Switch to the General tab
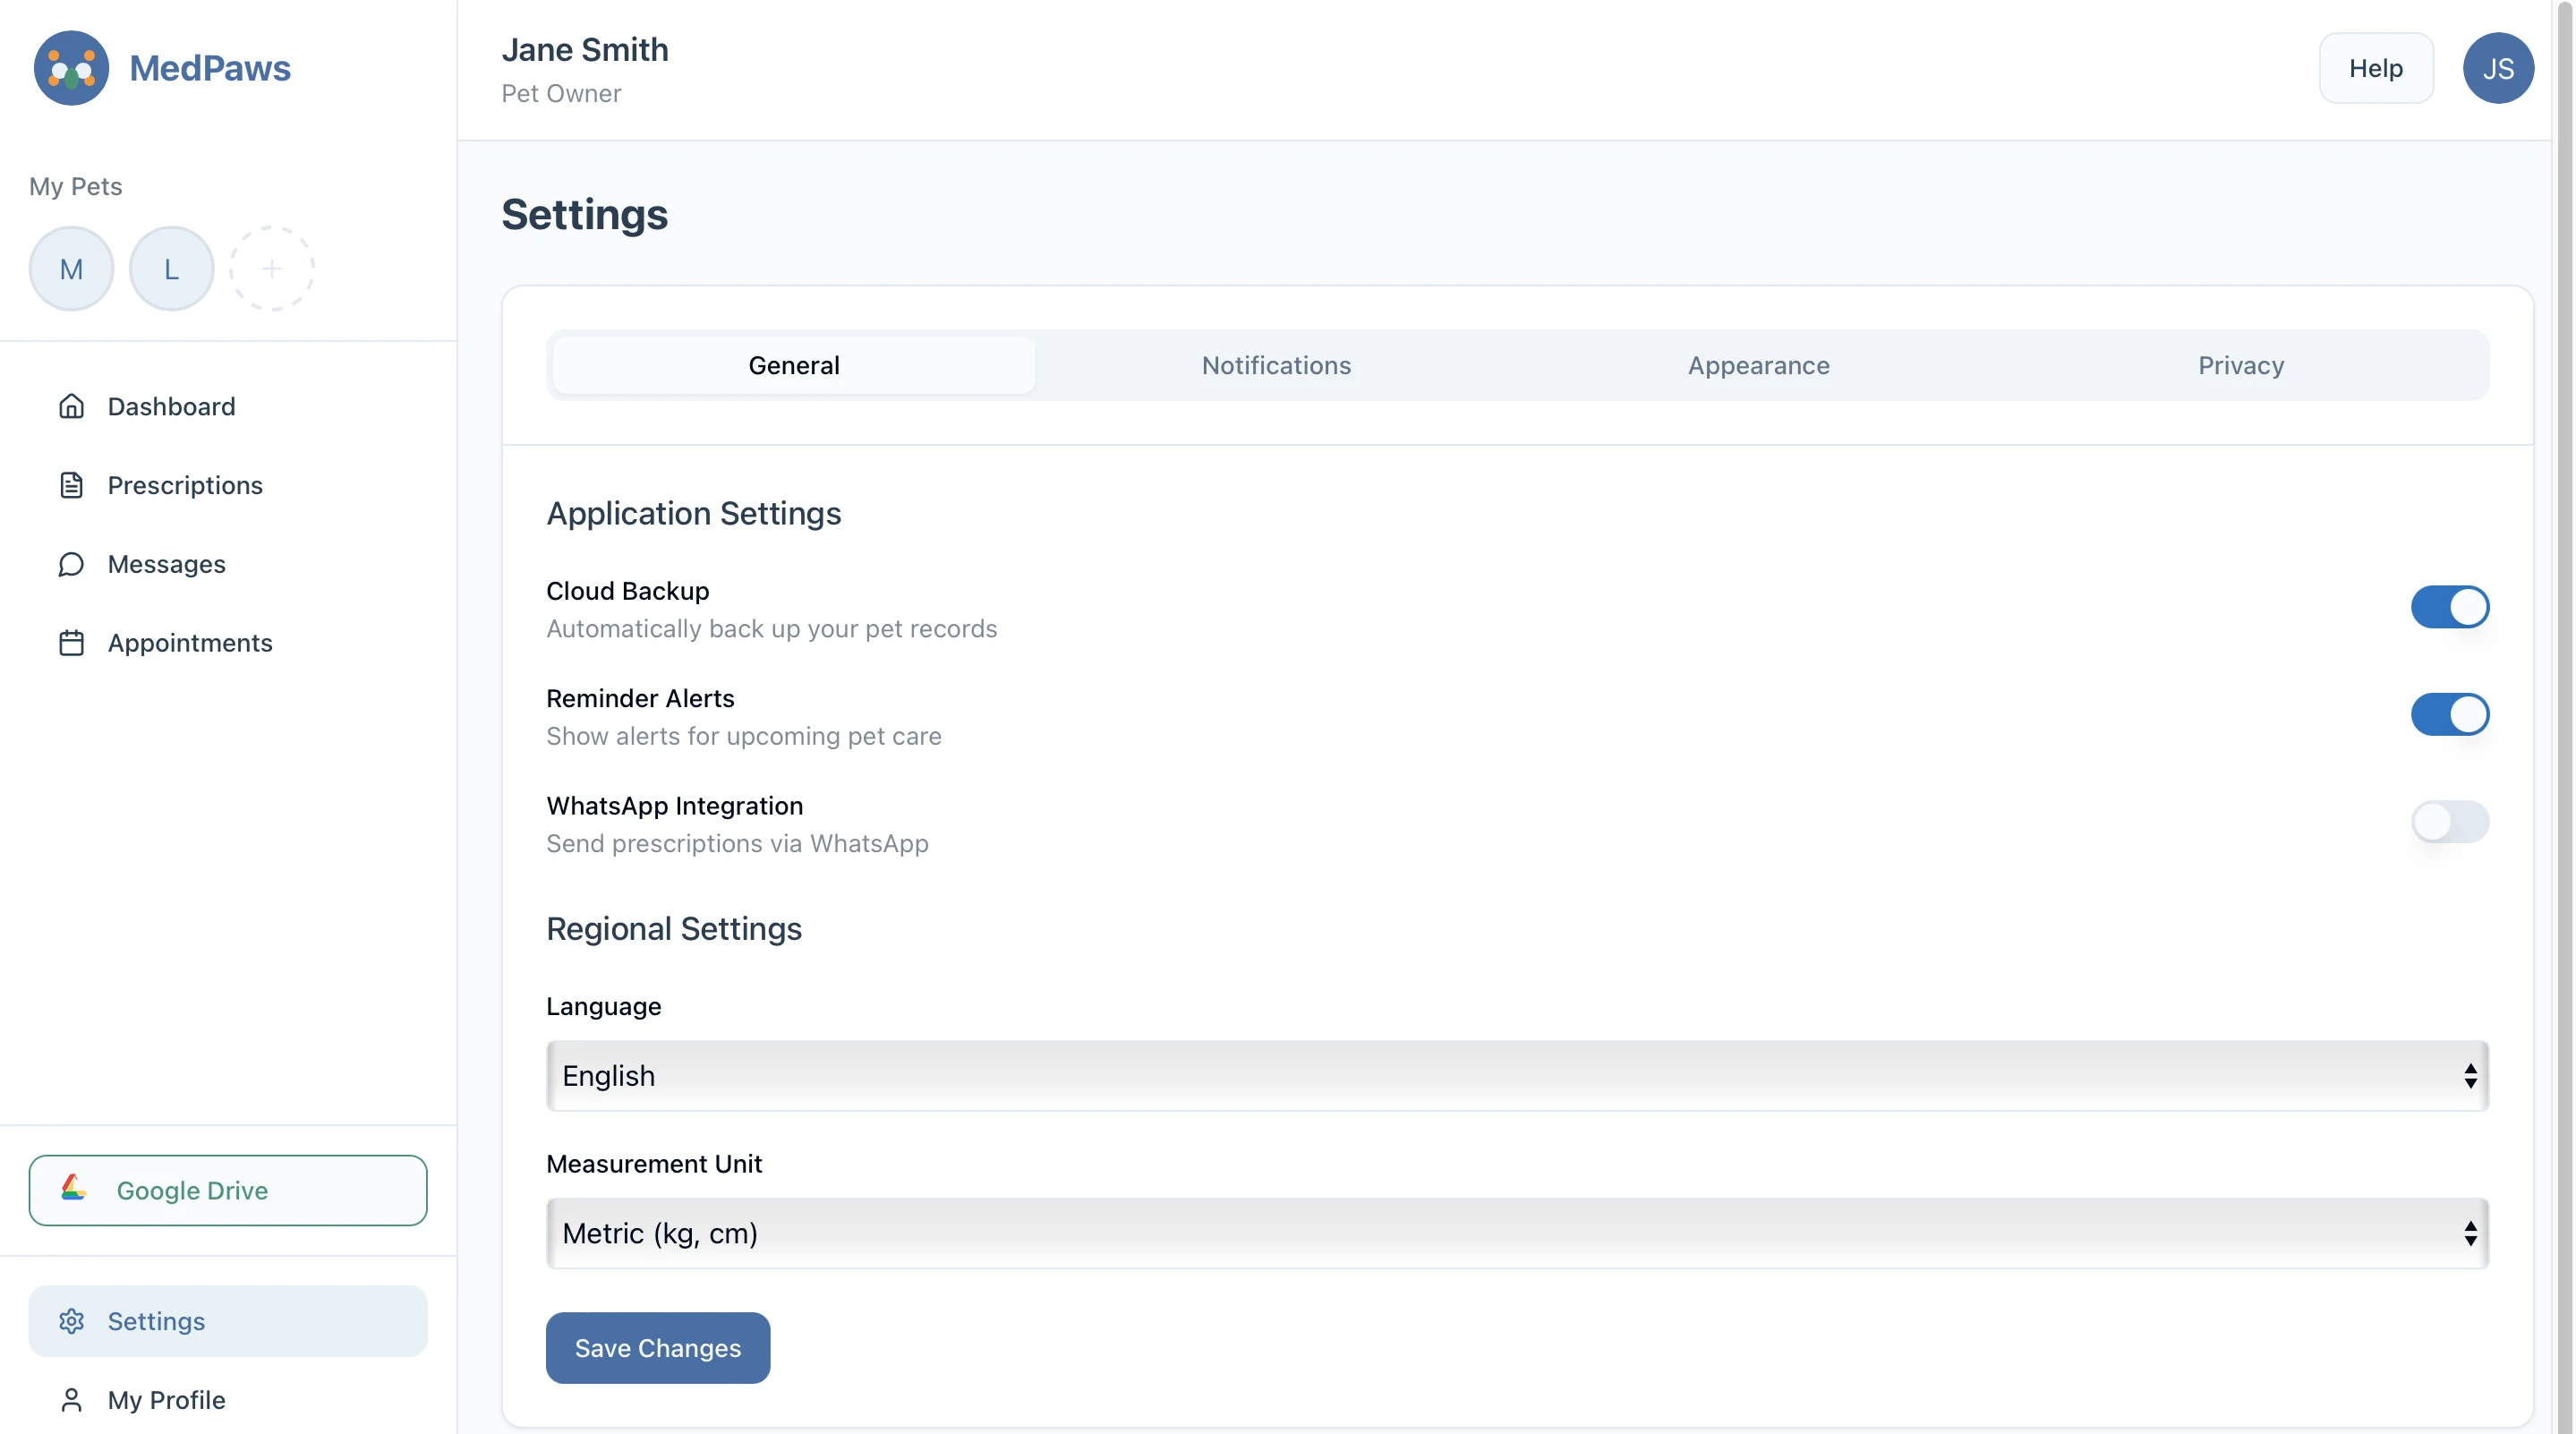Image resolution: width=2576 pixels, height=1434 pixels. tap(794, 365)
